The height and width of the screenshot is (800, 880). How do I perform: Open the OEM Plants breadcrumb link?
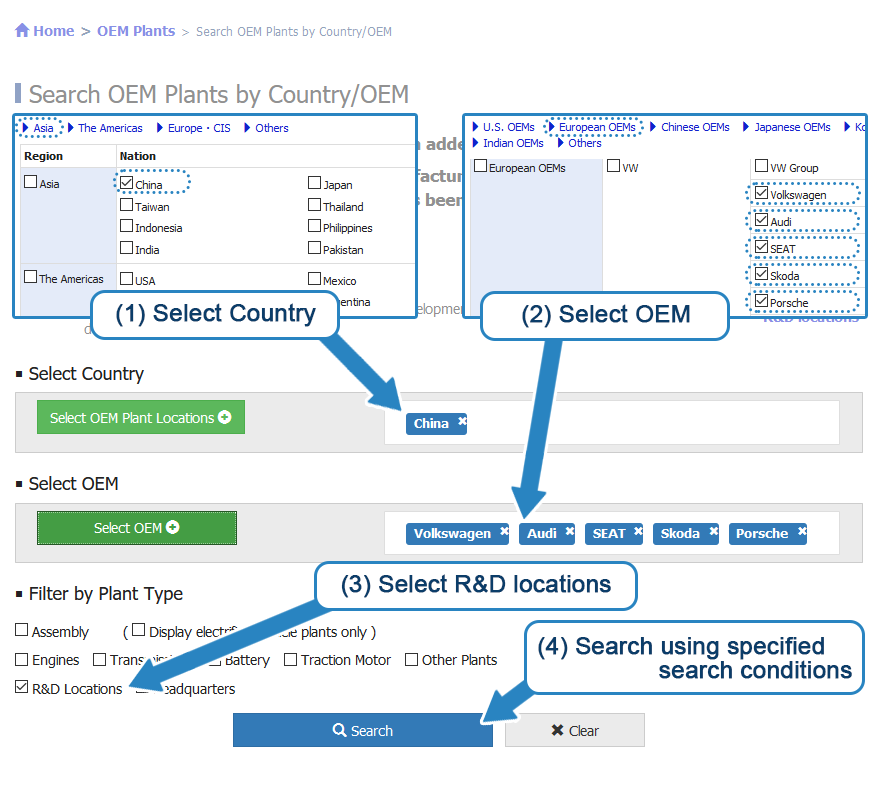point(136,31)
